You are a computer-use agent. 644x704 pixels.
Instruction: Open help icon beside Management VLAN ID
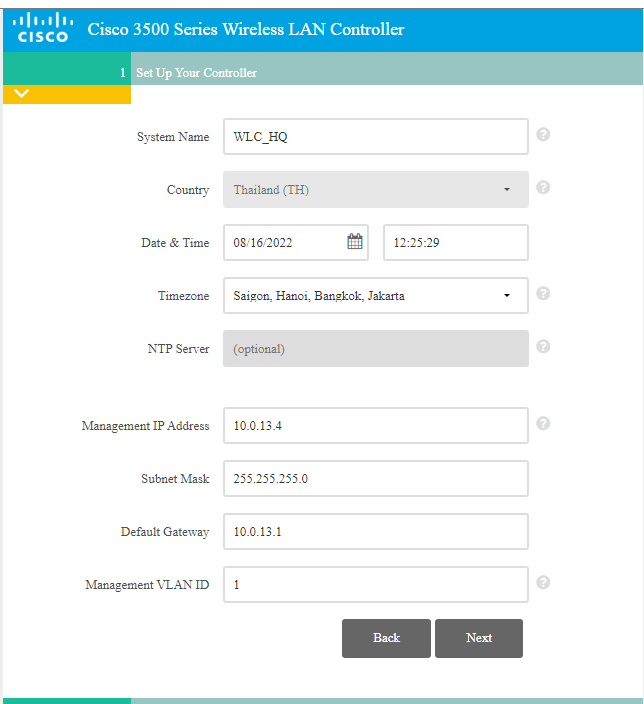coord(543,582)
